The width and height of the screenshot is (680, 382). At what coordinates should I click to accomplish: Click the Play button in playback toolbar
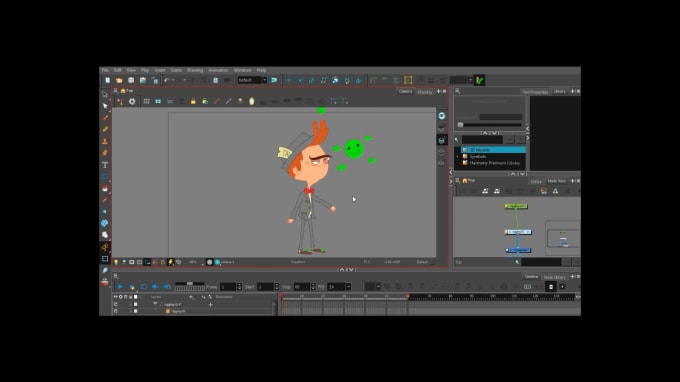click(120, 287)
